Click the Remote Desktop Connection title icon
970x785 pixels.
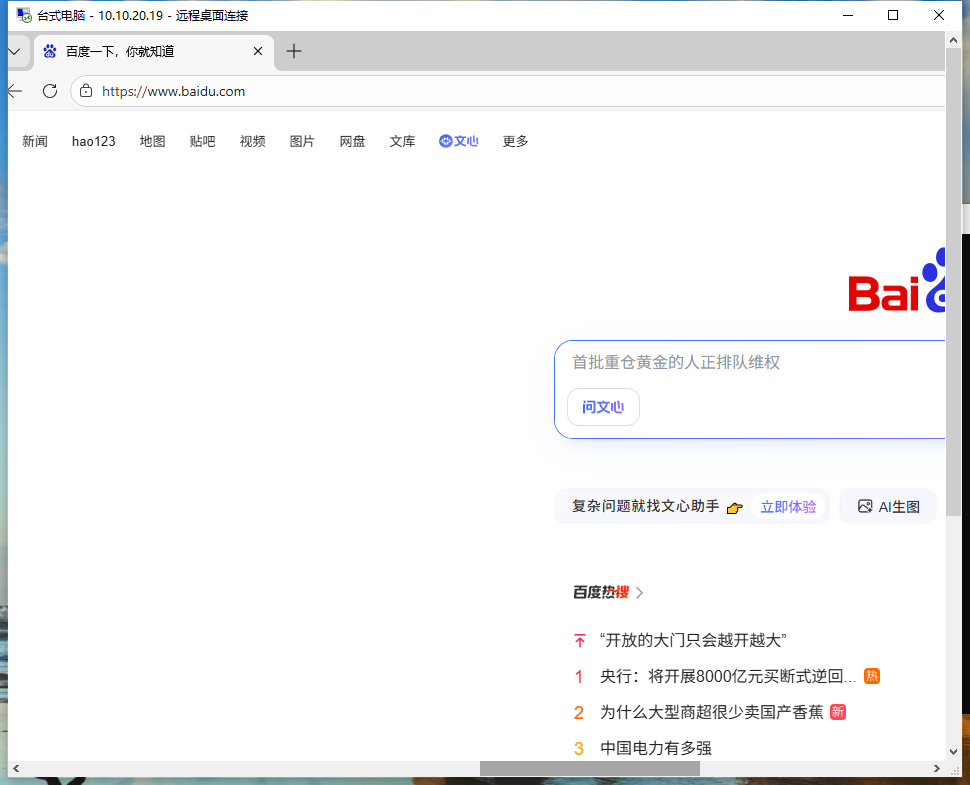coord(24,15)
